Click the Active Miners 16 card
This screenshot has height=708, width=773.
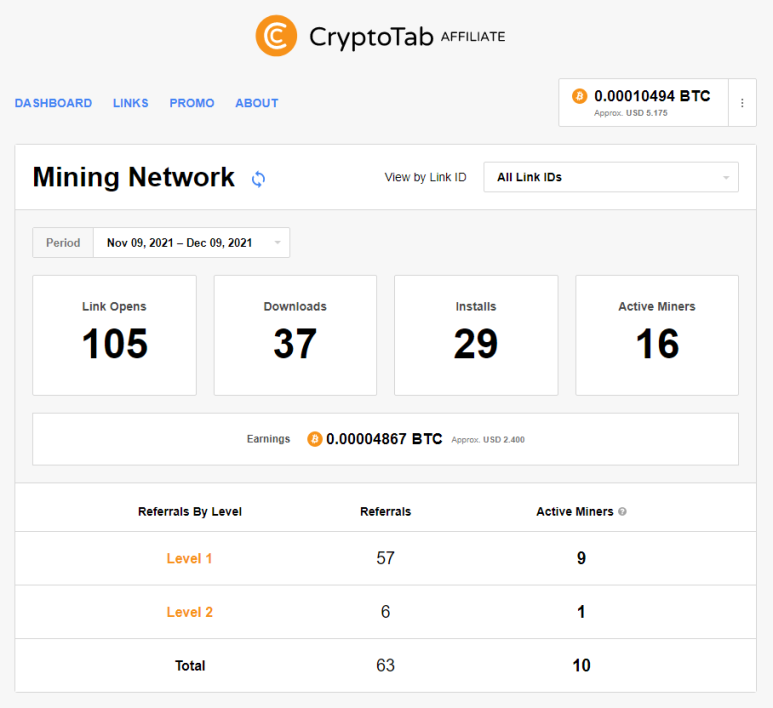657,335
